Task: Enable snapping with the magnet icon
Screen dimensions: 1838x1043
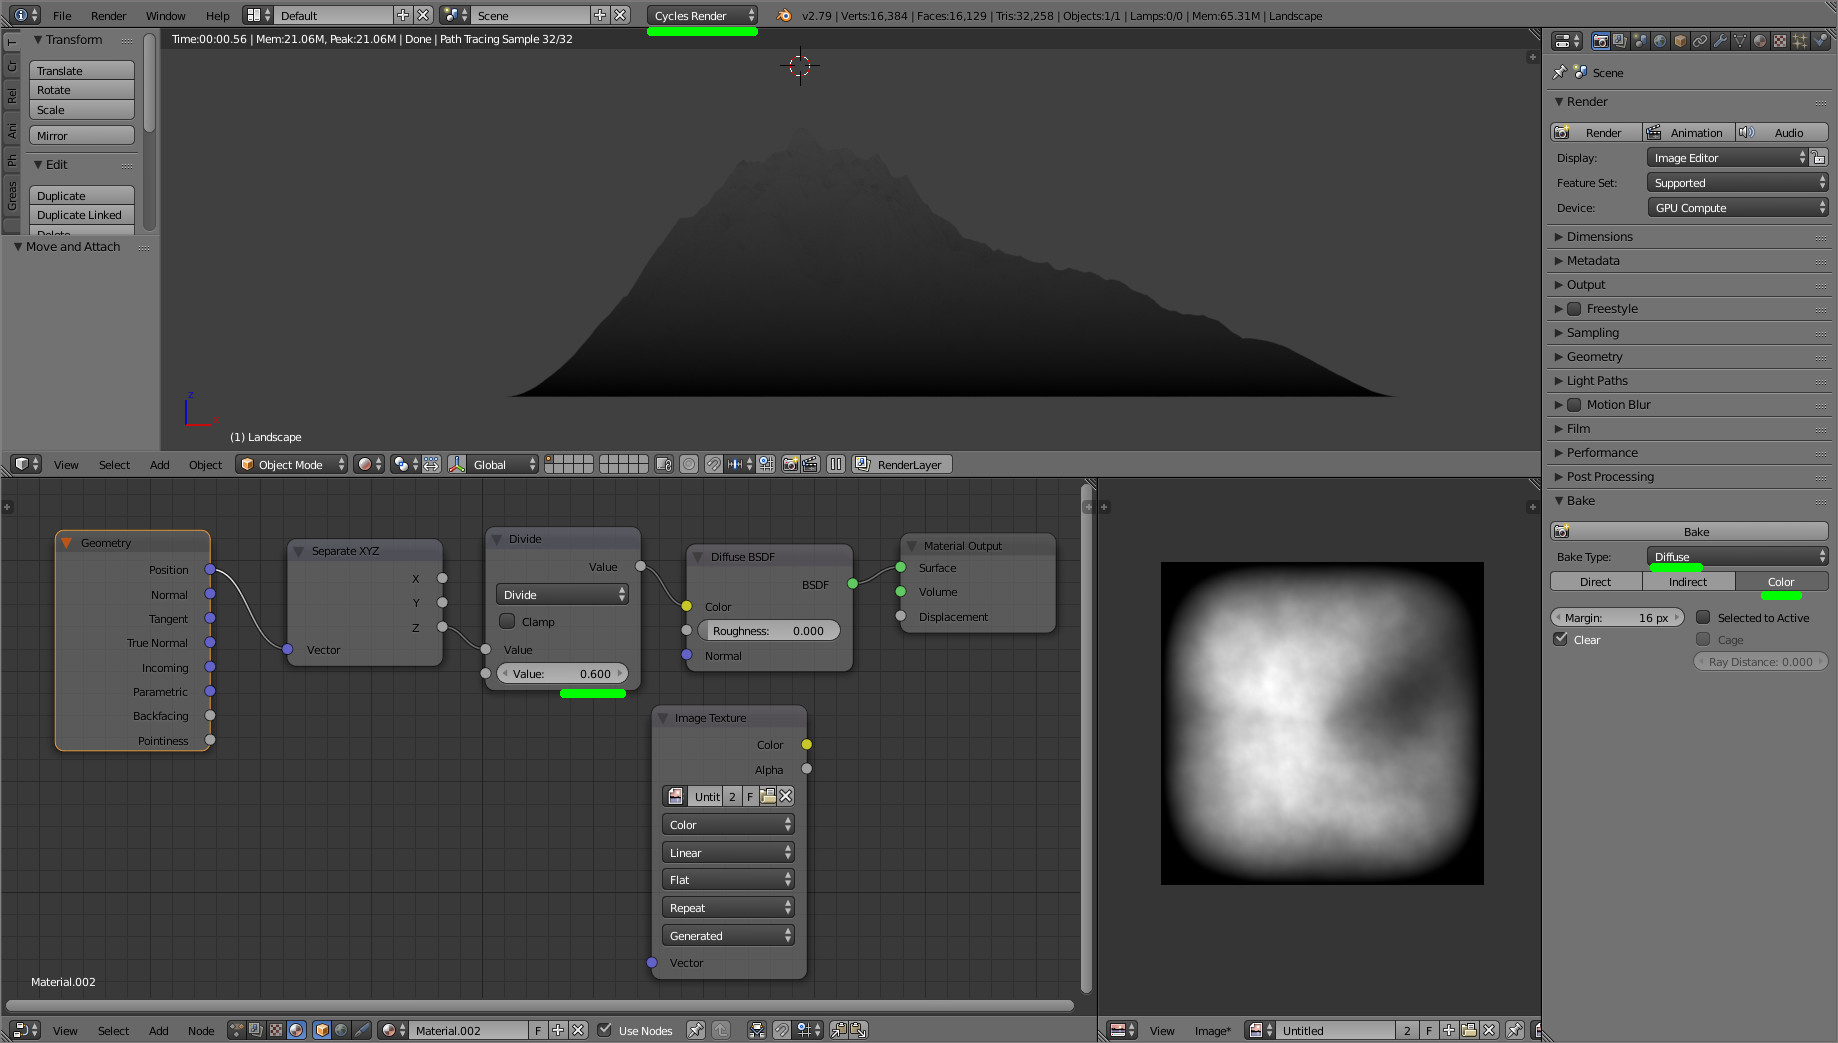Action: [781, 1030]
